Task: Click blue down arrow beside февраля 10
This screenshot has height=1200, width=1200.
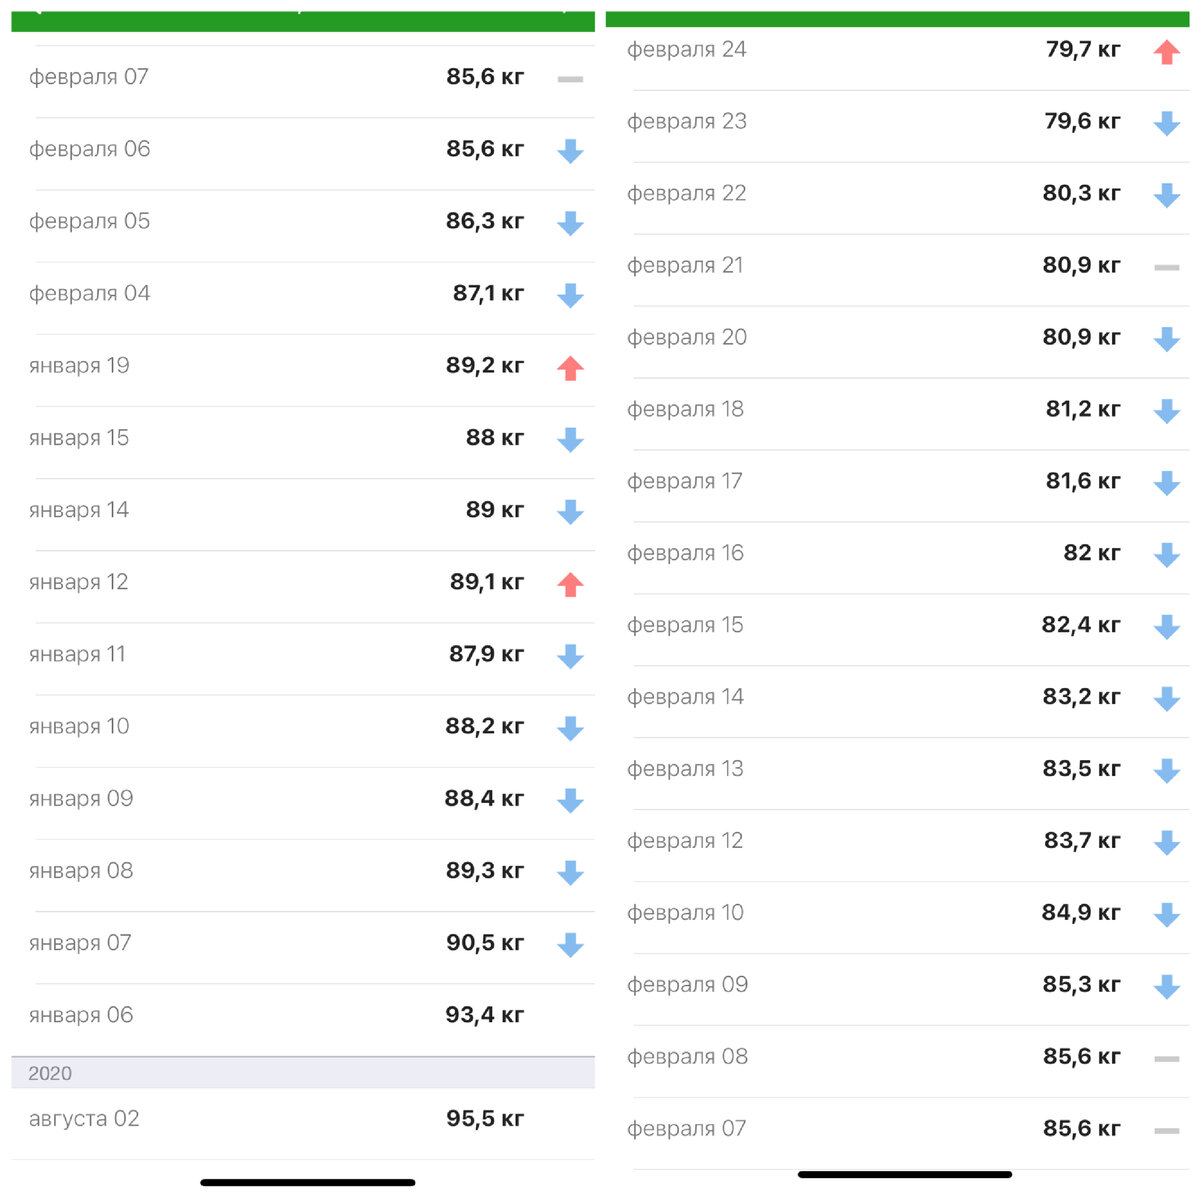Action: [x=1166, y=914]
